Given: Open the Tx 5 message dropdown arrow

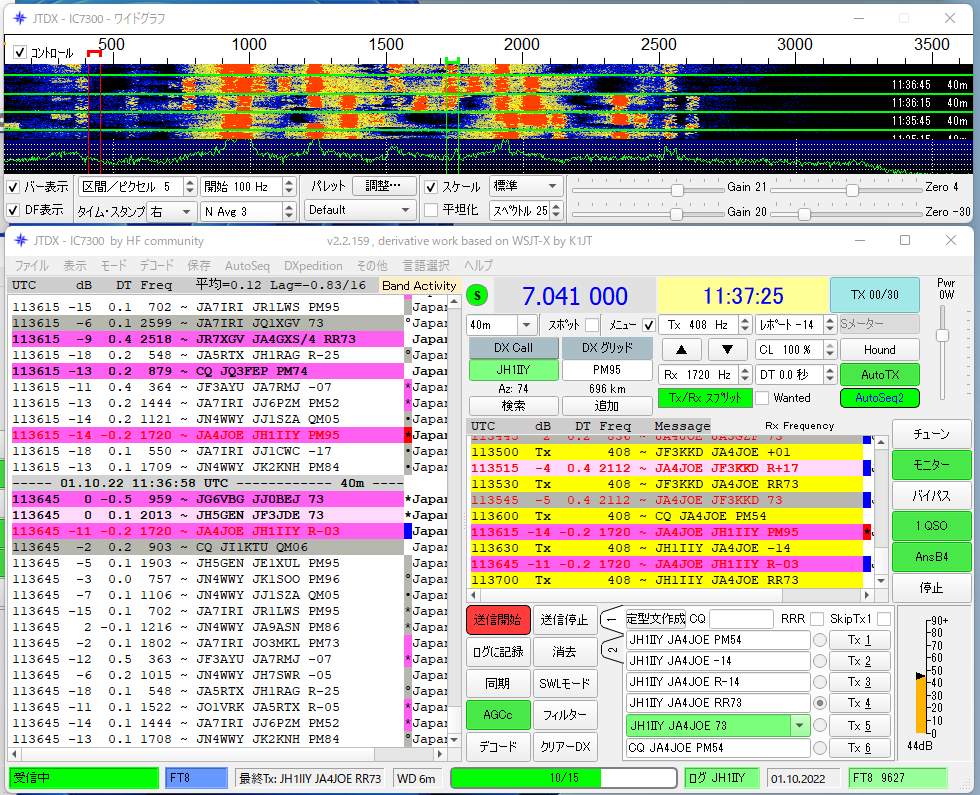Looking at the screenshot, I should [798, 726].
